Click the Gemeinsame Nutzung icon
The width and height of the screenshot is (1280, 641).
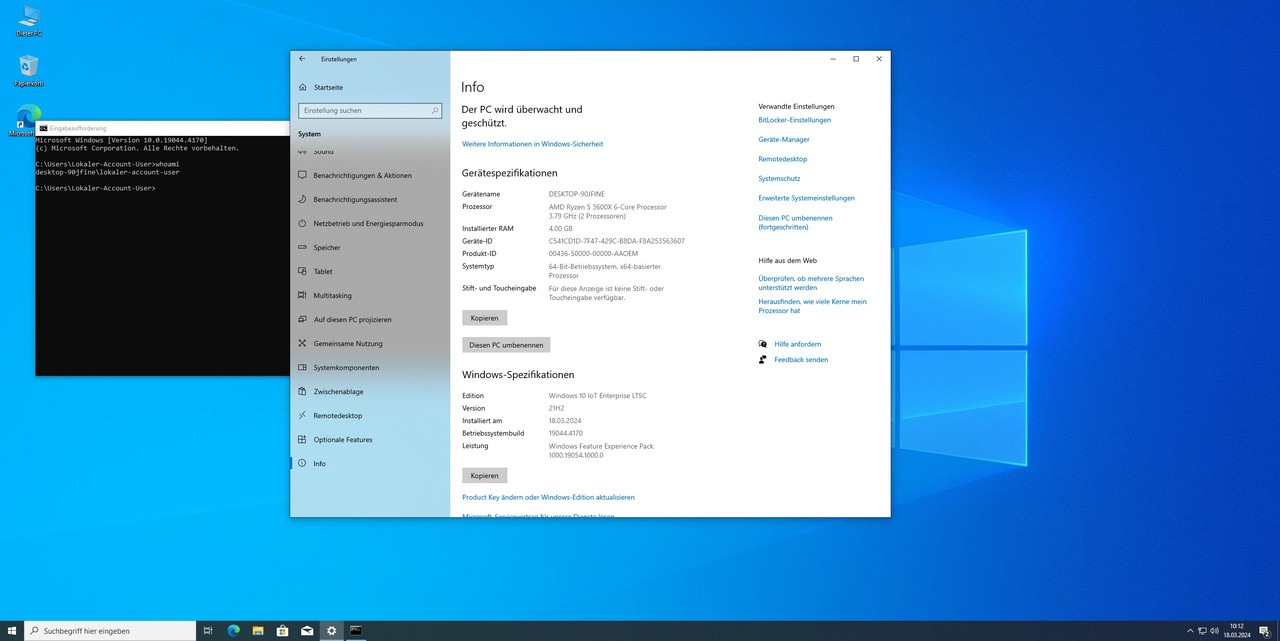[x=303, y=343]
